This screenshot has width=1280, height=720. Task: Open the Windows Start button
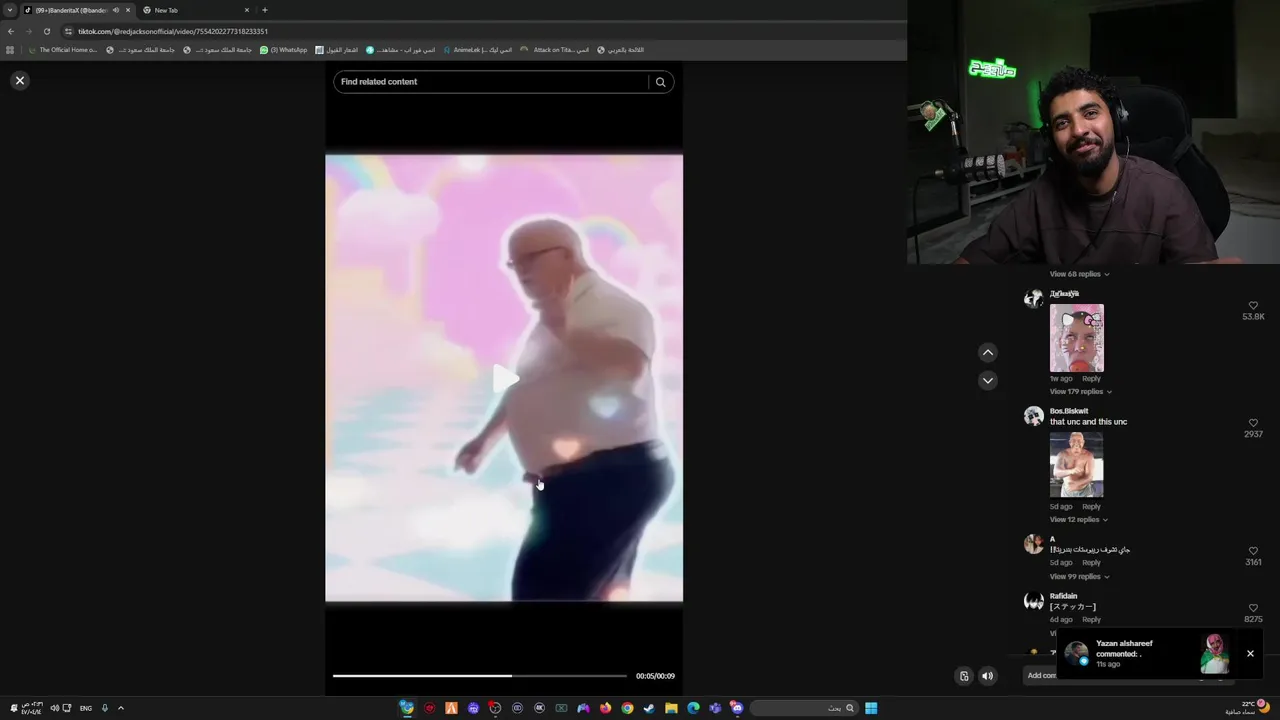[x=871, y=708]
